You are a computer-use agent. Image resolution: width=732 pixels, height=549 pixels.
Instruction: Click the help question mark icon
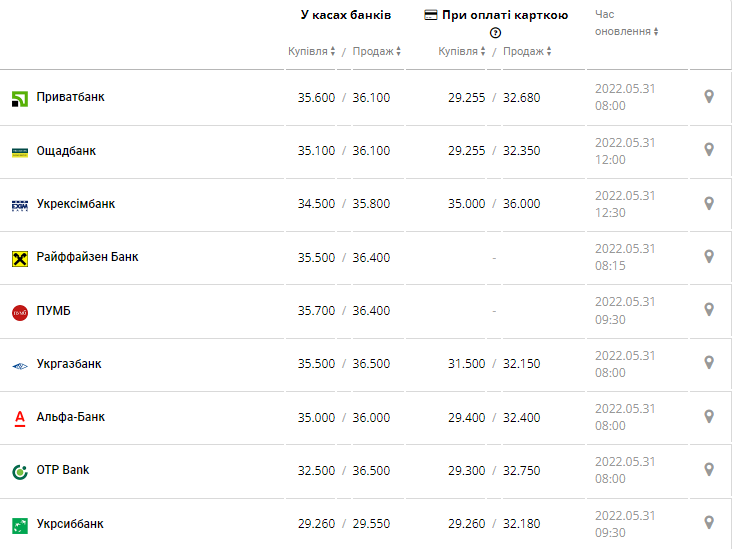tap(495, 33)
